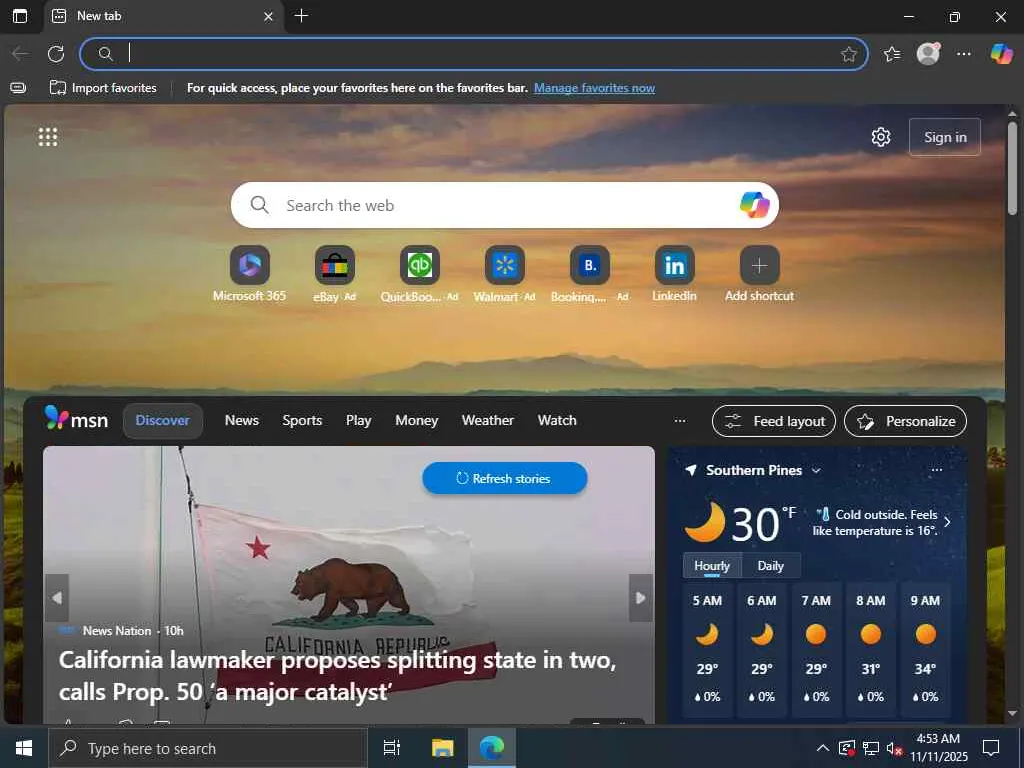Image resolution: width=1024 pixels, height=768 pixels.
Task: Open the app launcher grid icon
Action: [48, 136]
